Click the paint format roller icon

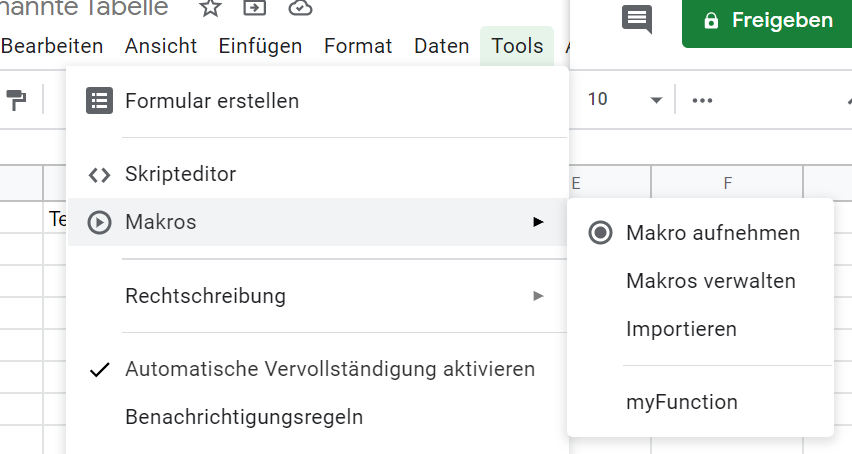coord(17,100)
